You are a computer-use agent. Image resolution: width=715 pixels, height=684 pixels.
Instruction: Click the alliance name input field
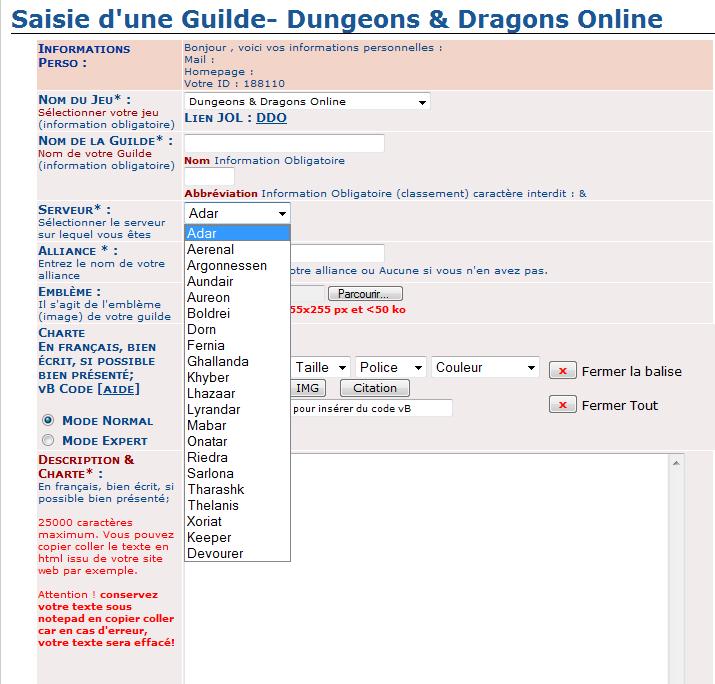337,253
